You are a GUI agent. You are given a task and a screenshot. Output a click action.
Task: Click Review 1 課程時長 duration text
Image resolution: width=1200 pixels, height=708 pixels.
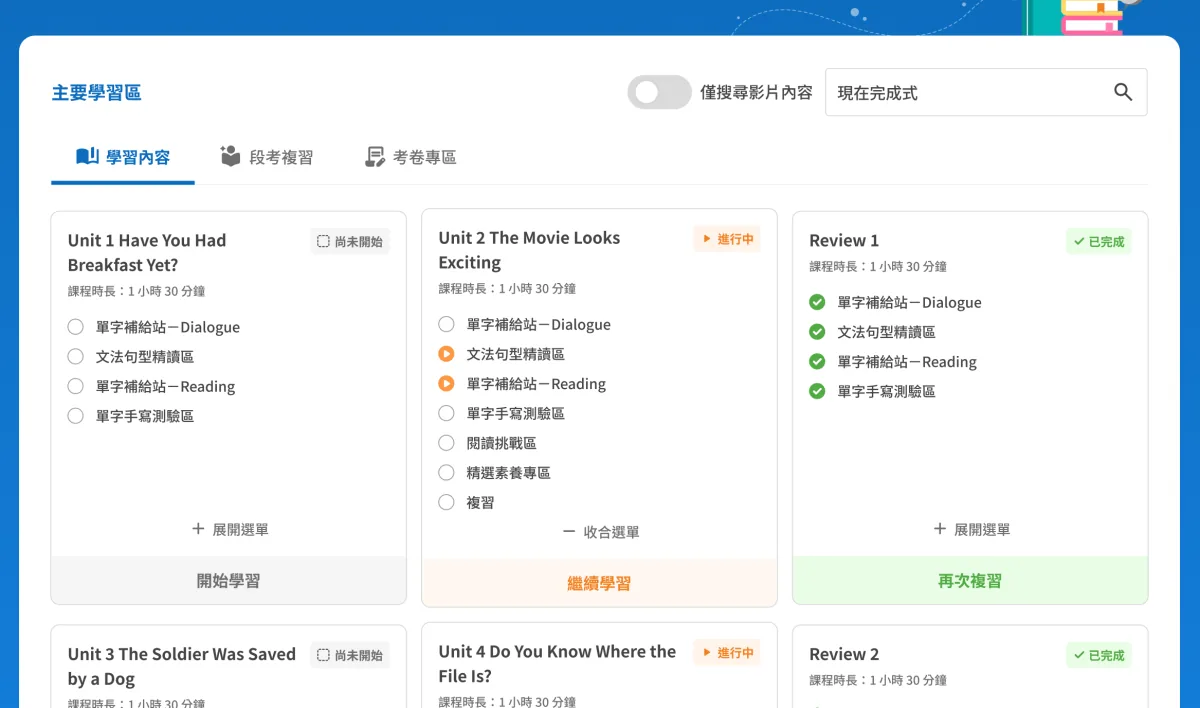877,267
